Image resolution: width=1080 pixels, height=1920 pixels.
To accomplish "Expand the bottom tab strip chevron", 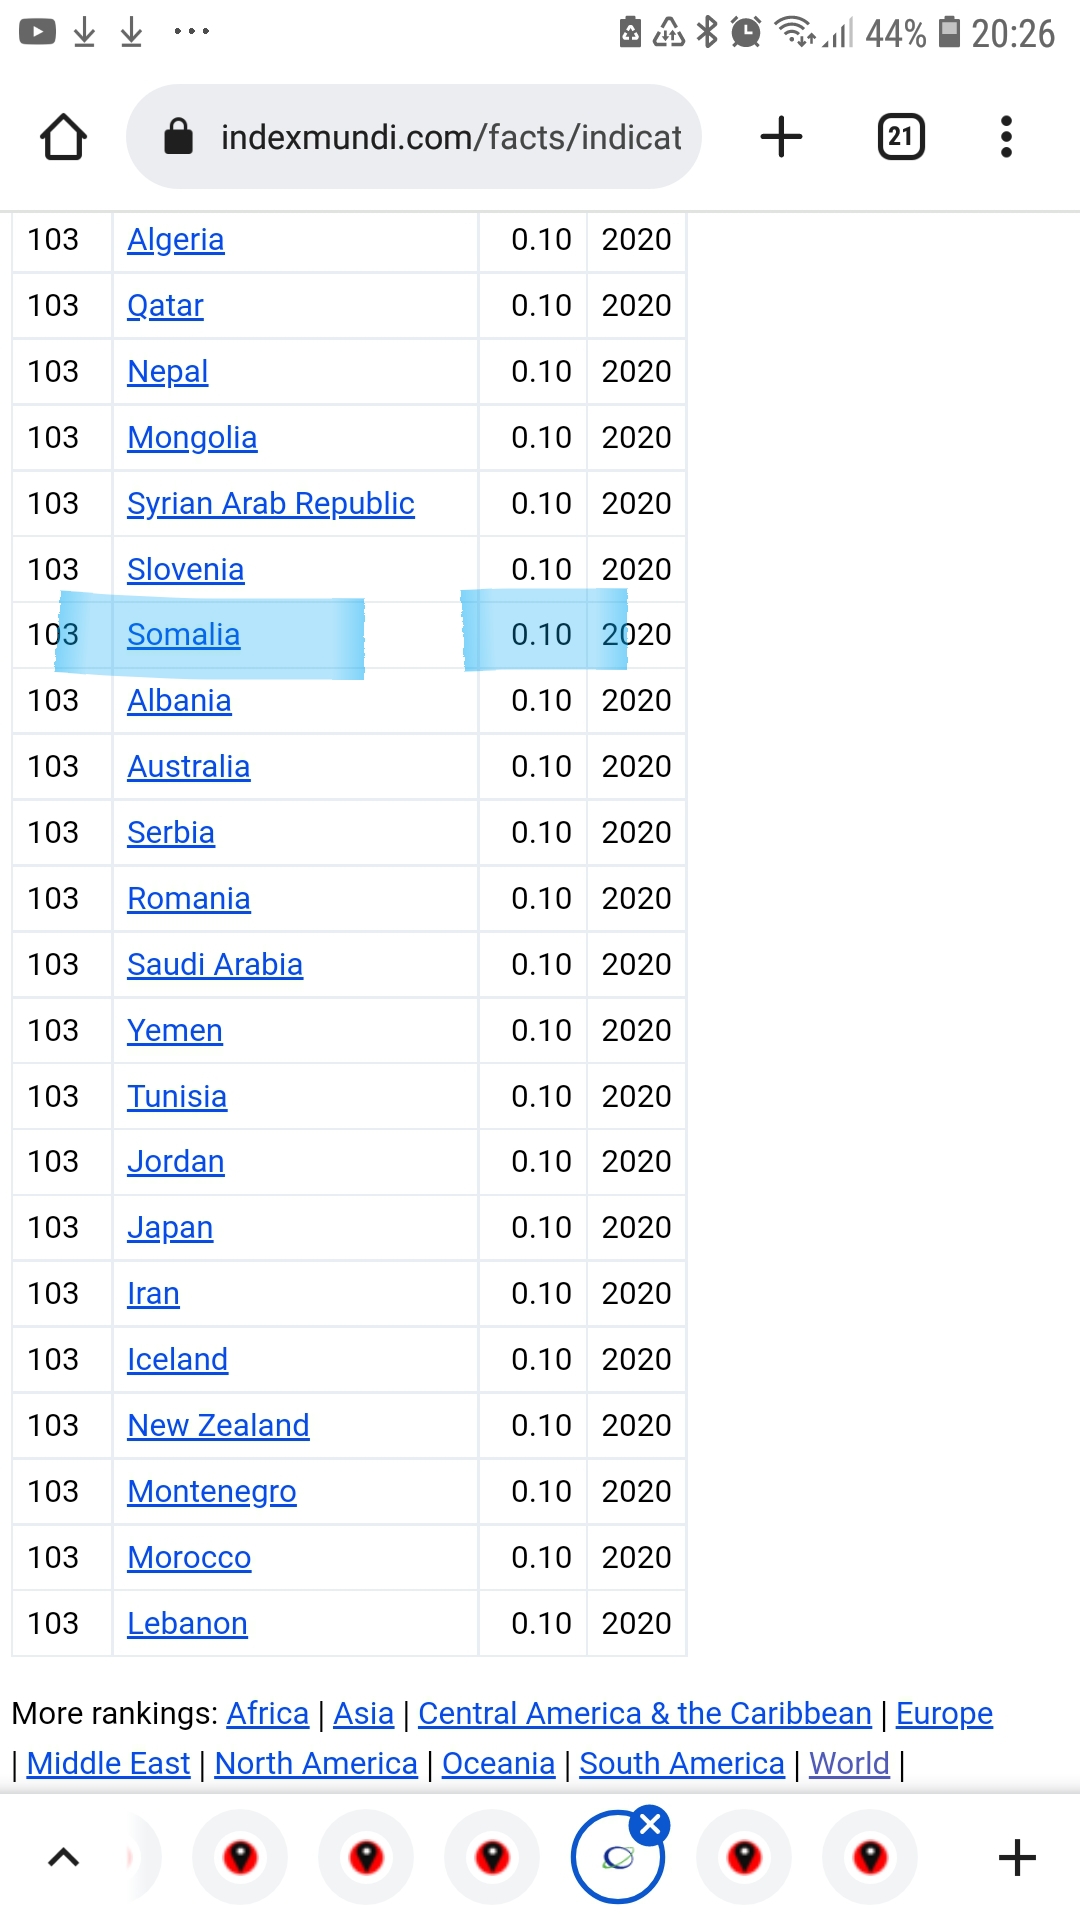I will [x=63, y=1858].
